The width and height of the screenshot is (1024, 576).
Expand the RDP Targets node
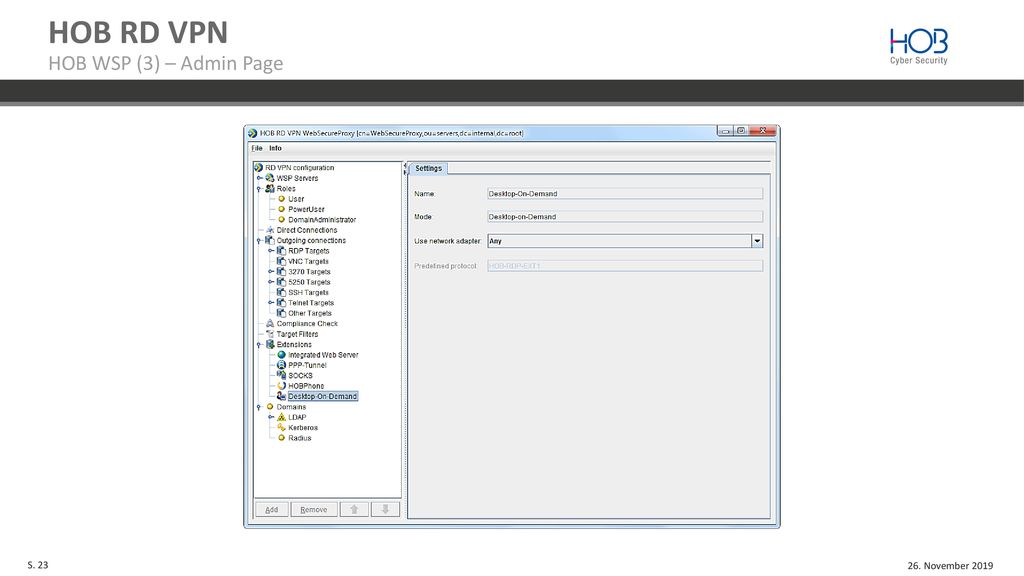pos(271,251)
